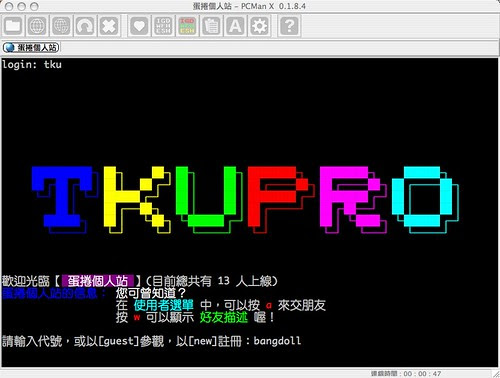This screenshot has width=500, height=378.
Task: Click the reconnect arrow icon
Action: pyautogui.click(x=85, y=26)
